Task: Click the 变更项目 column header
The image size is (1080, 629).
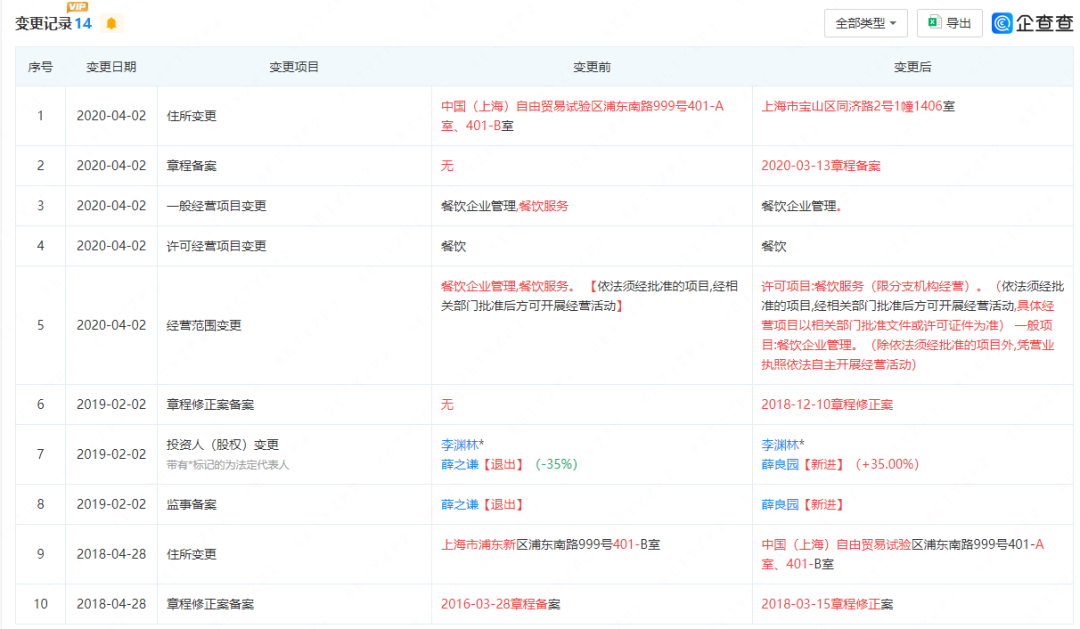Action: coord(294,67)
